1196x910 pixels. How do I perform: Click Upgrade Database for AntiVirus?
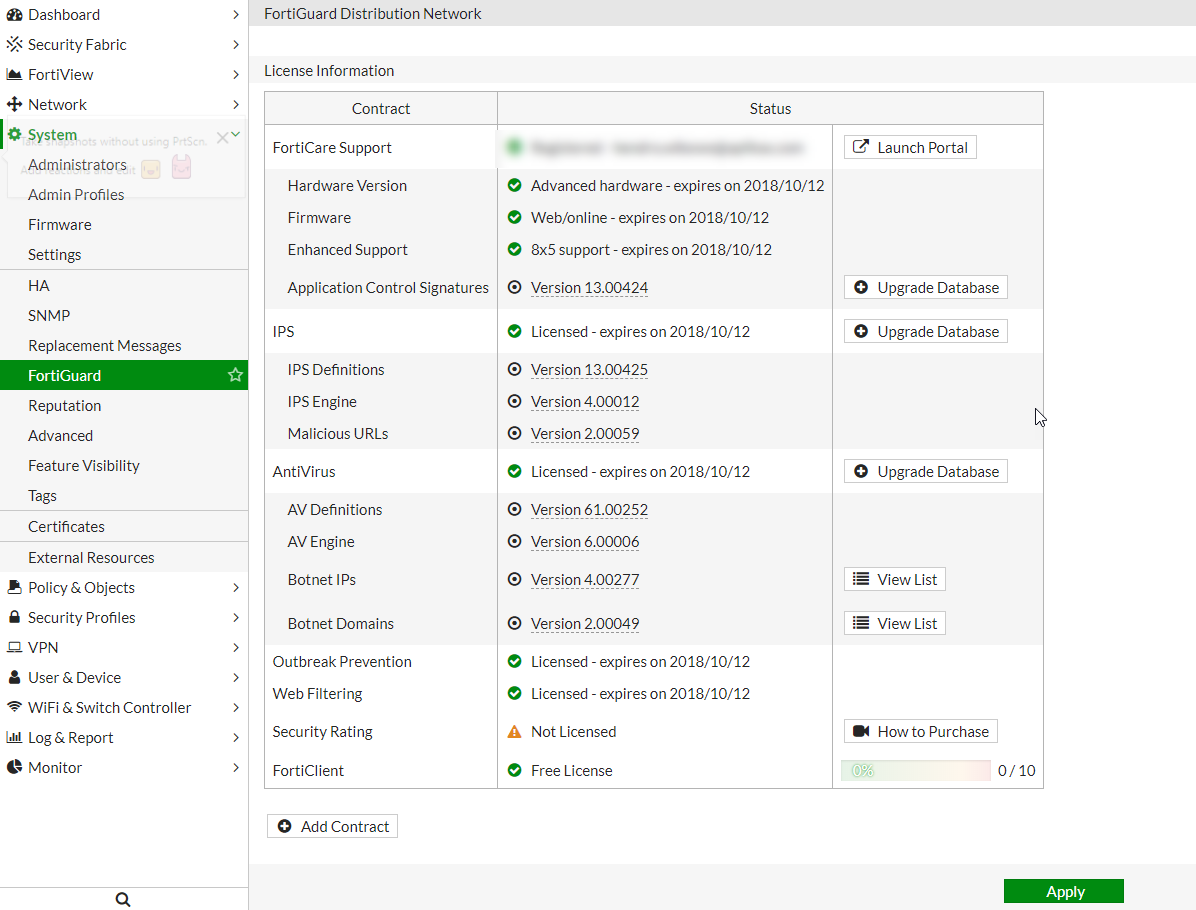pos(926,471)
